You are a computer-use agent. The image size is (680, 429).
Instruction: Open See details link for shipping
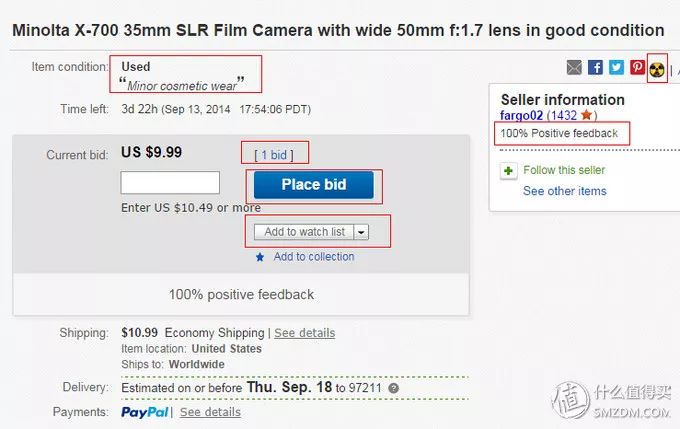(x=304, y=333)
